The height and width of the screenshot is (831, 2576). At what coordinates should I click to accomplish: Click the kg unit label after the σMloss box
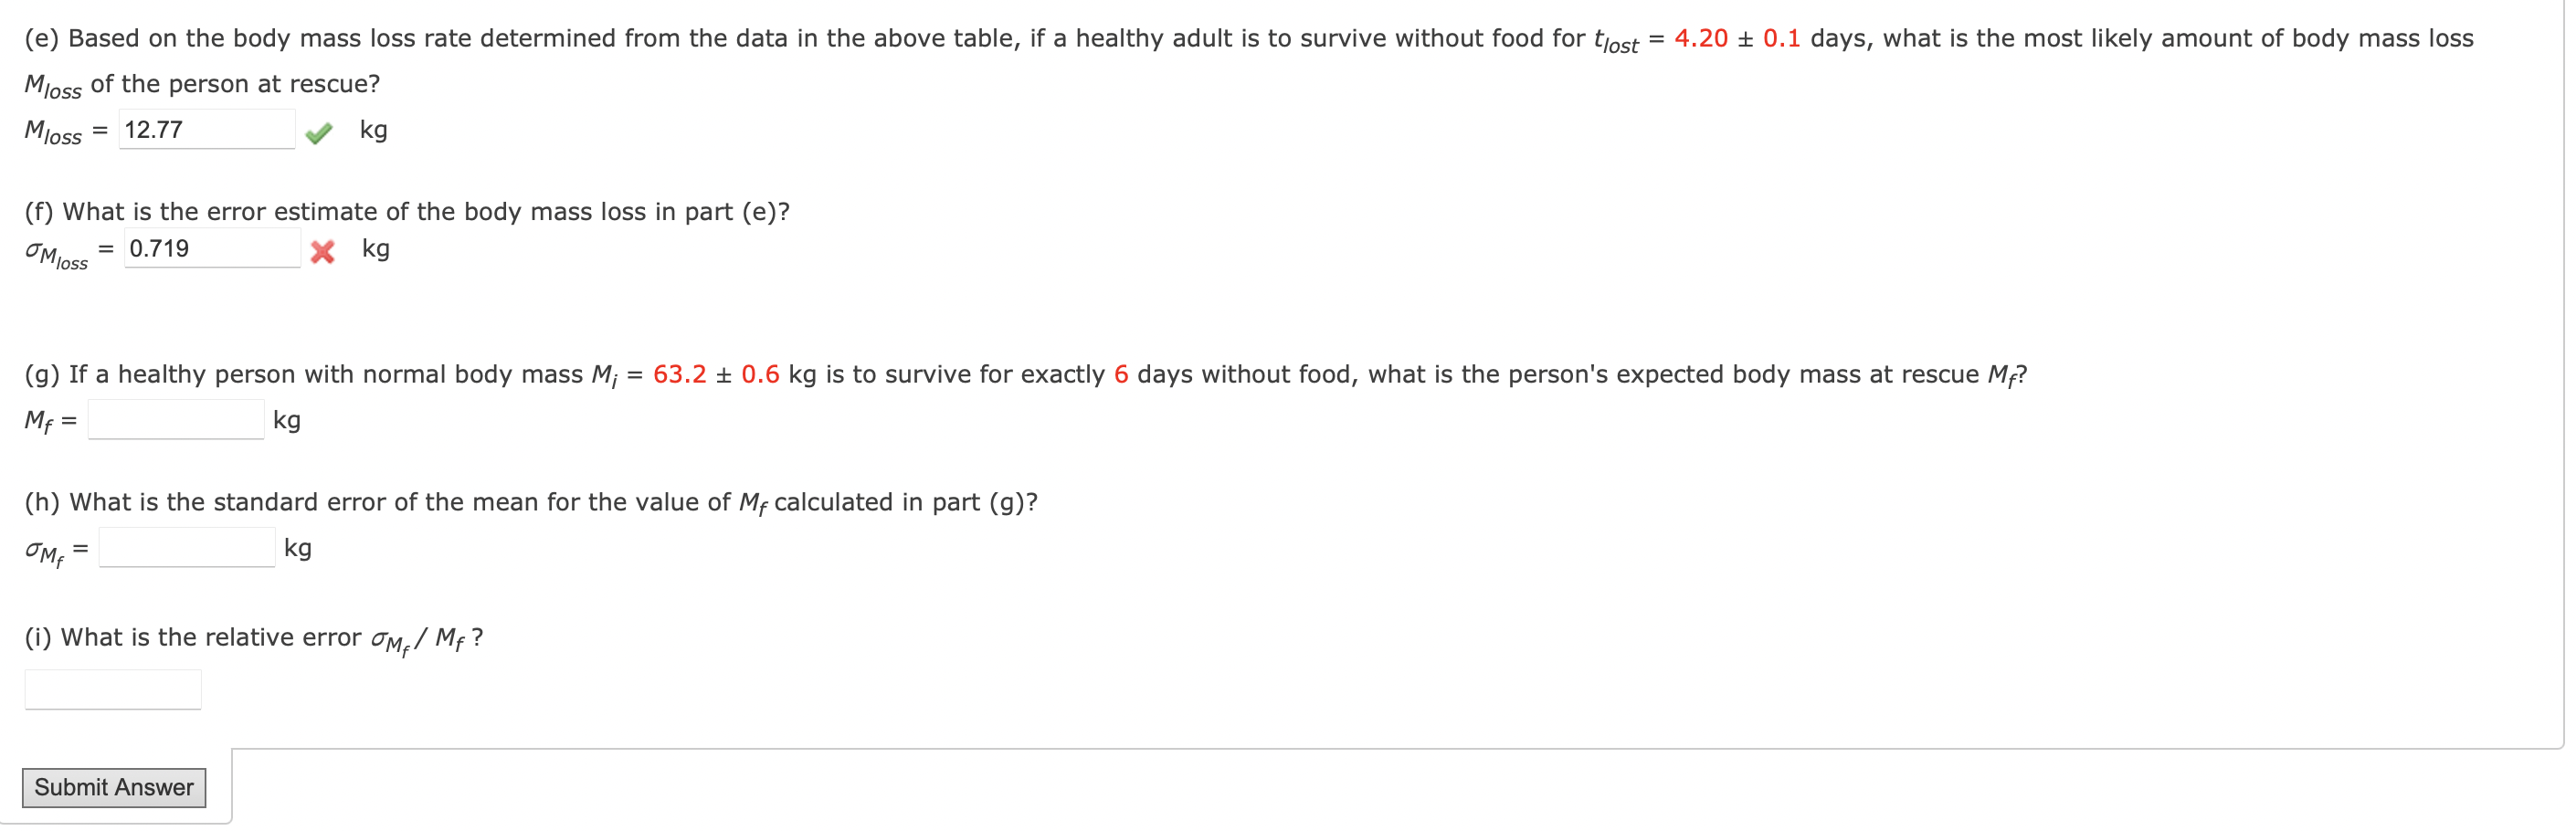pyautogui.click(x=377, y=250)
